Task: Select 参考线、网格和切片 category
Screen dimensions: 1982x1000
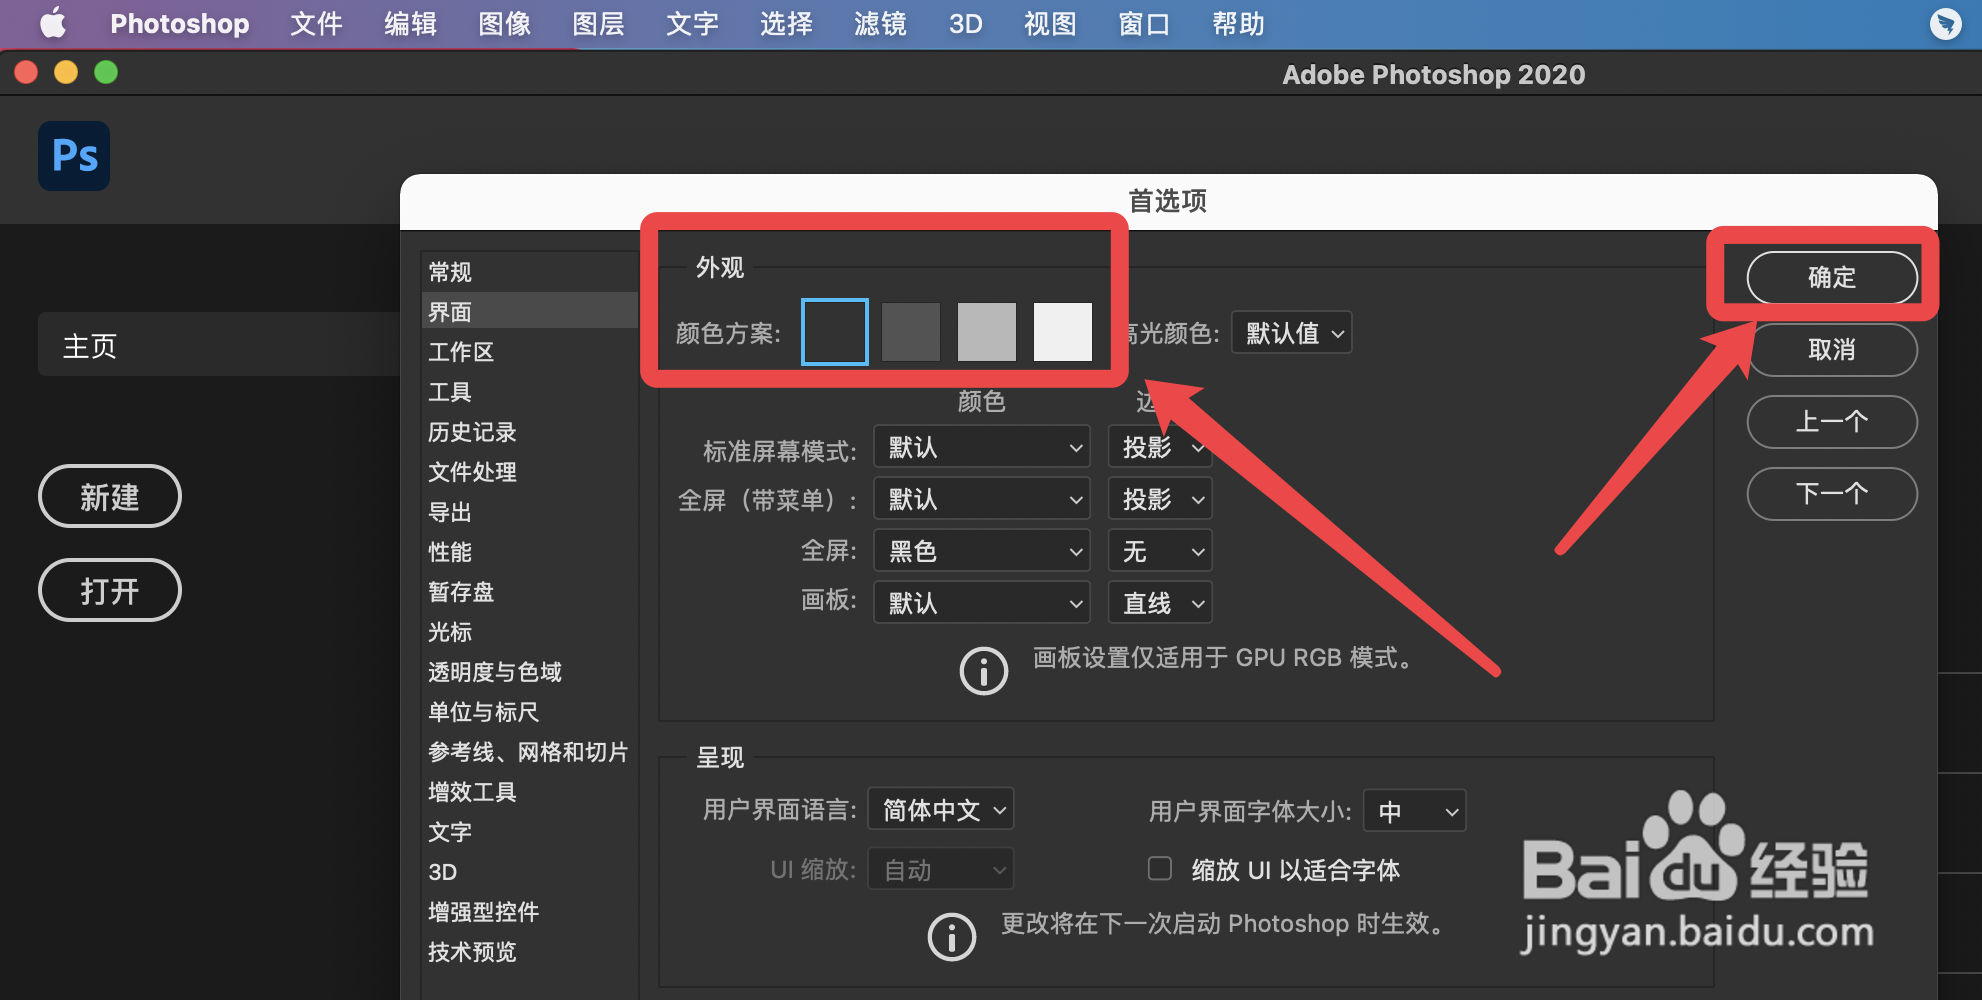Action: [530, 751]
